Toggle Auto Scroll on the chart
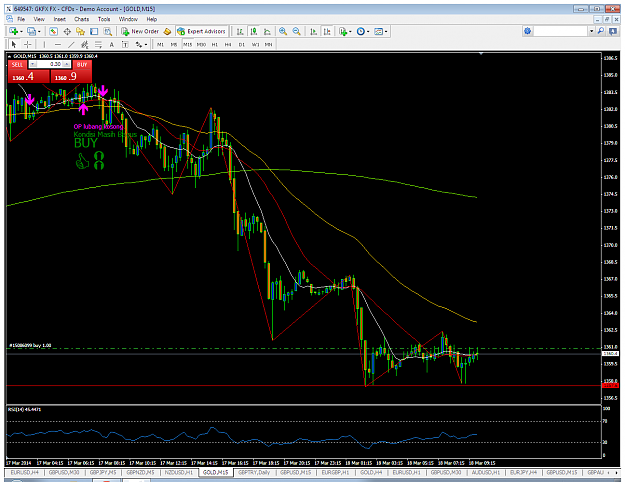 [x=314, y=31]
